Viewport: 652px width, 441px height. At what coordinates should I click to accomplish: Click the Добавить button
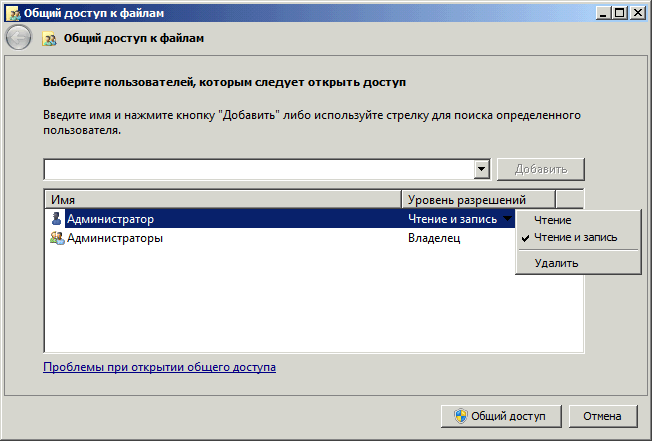coord(541,169)
